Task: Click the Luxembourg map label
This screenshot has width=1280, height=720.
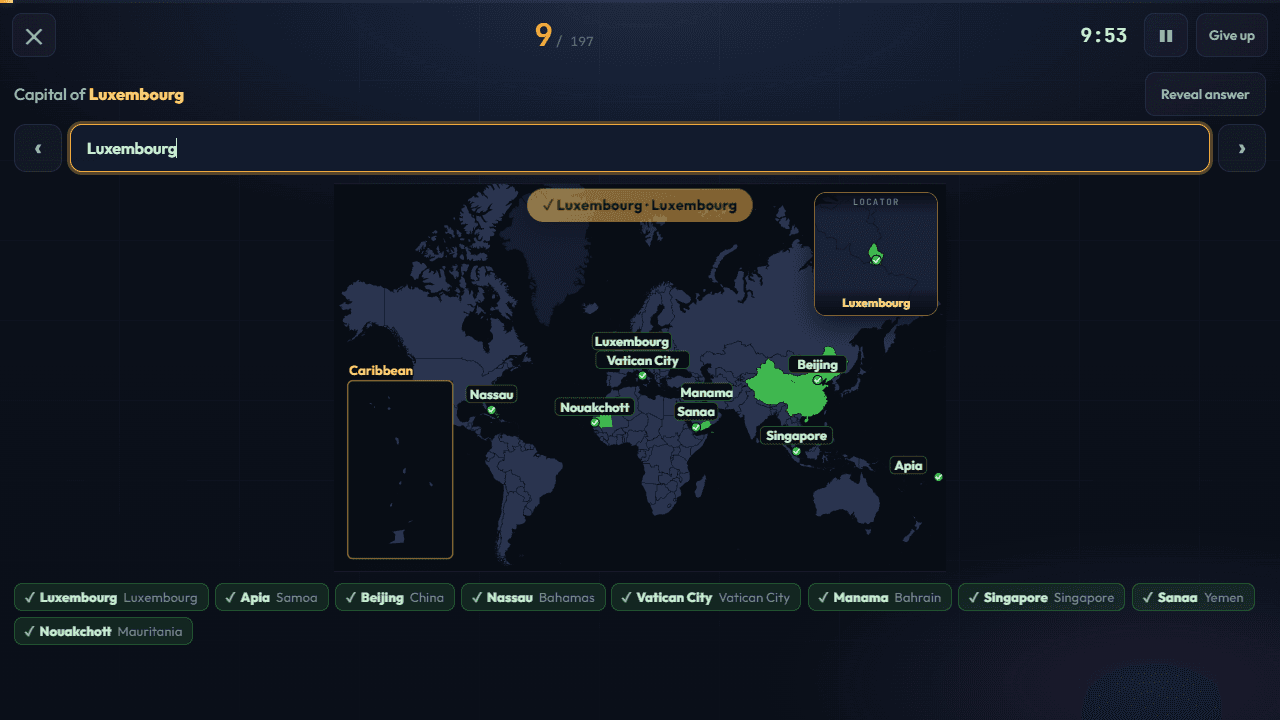Action: click(x=631, y=342)
